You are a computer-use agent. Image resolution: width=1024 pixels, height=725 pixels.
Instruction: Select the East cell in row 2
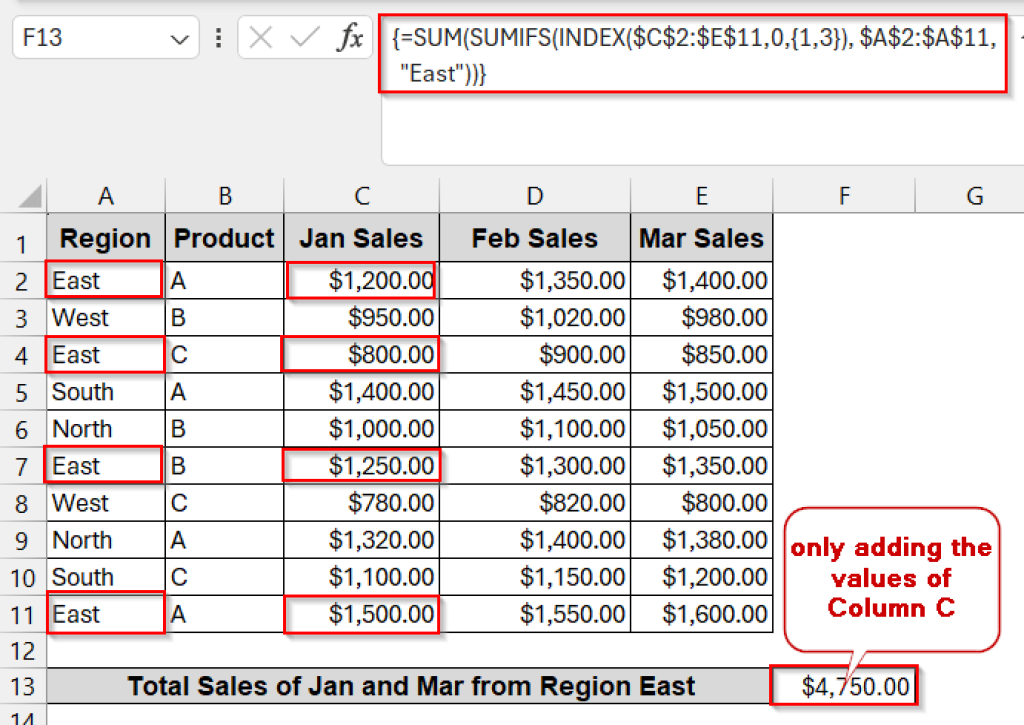104,279
